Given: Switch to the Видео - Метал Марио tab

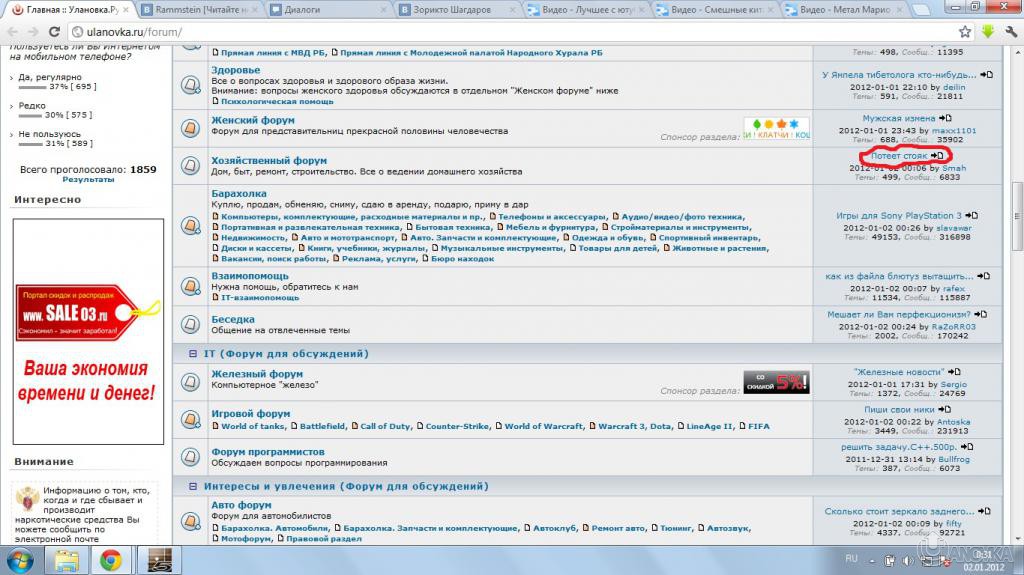Looking at the screenshot, I should [843, 10].
